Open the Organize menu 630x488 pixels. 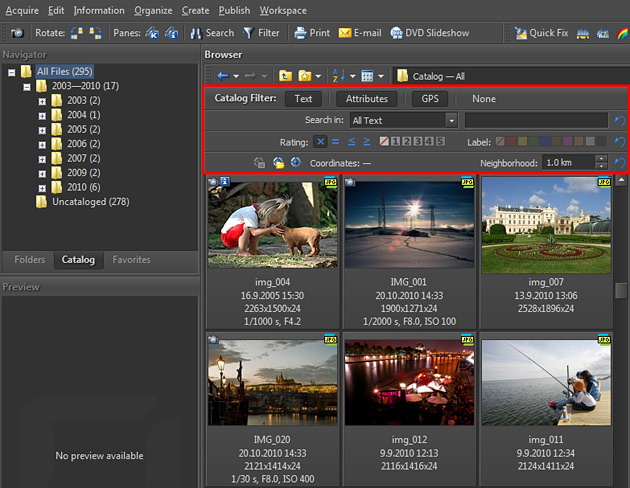[153, 10]
